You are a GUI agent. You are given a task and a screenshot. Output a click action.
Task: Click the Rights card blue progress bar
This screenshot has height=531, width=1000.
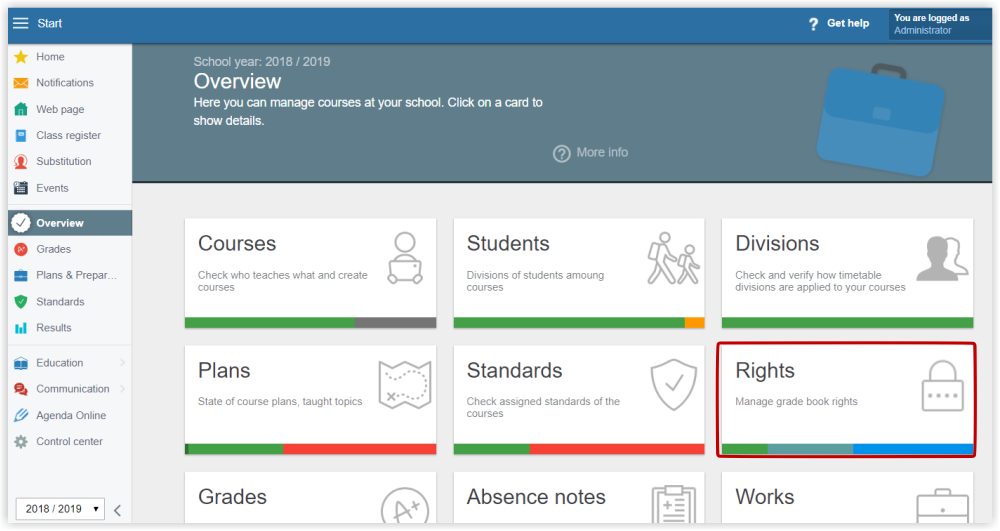click(x=913, y=449)
